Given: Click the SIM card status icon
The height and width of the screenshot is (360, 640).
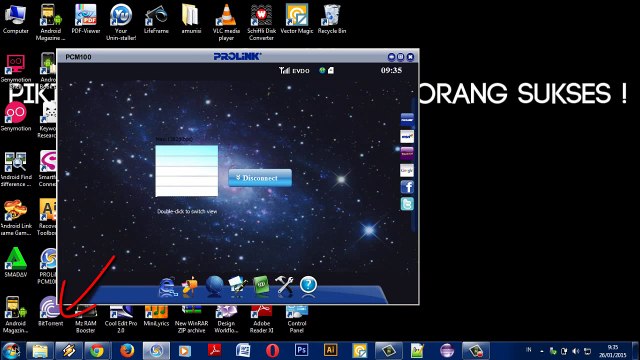Looking at the screenshot, I should 331,71.
